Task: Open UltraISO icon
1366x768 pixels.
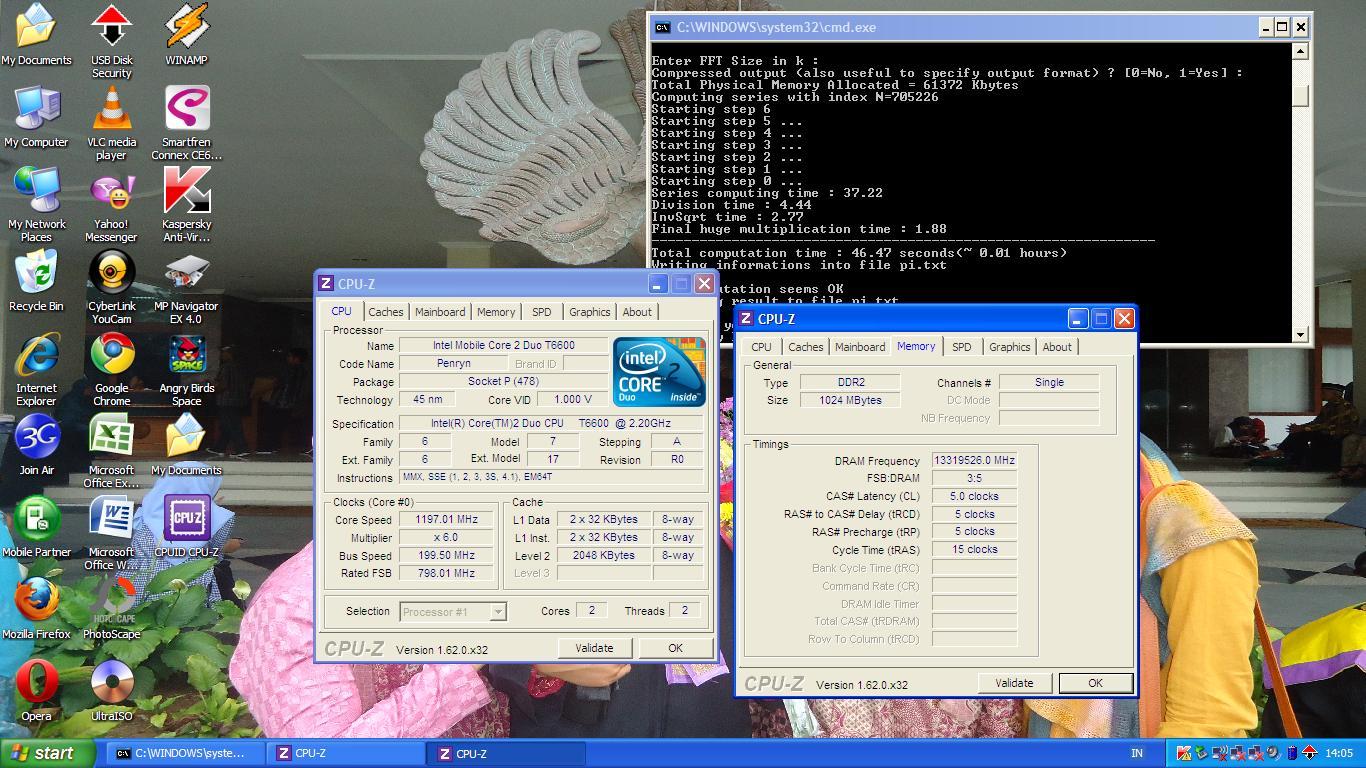Action: point(111,690)
